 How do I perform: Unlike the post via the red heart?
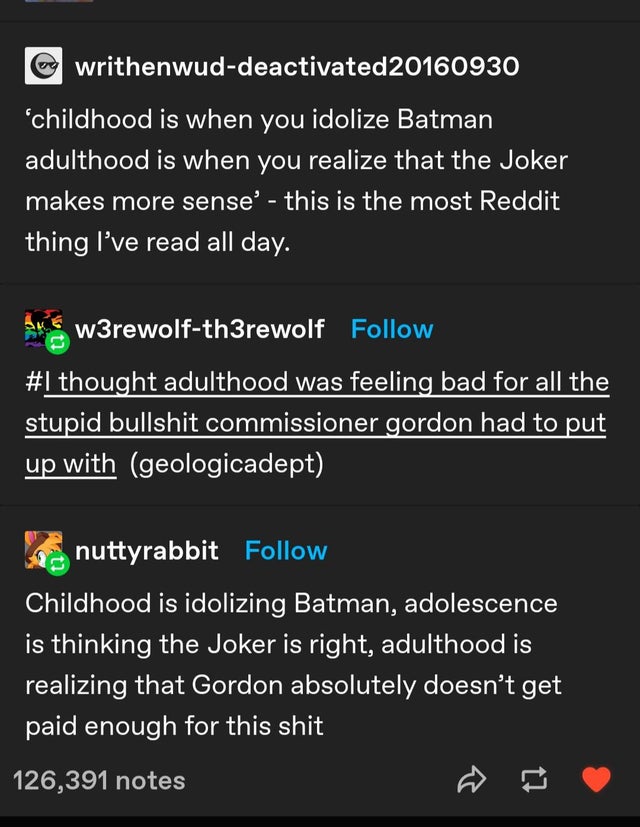click(x=596, y=779)
